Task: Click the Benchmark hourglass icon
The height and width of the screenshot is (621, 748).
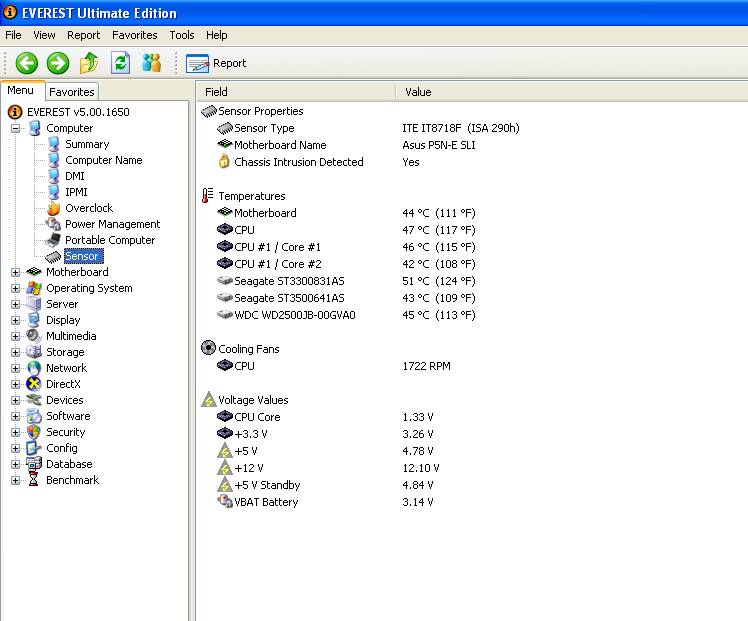Action: 34,480
